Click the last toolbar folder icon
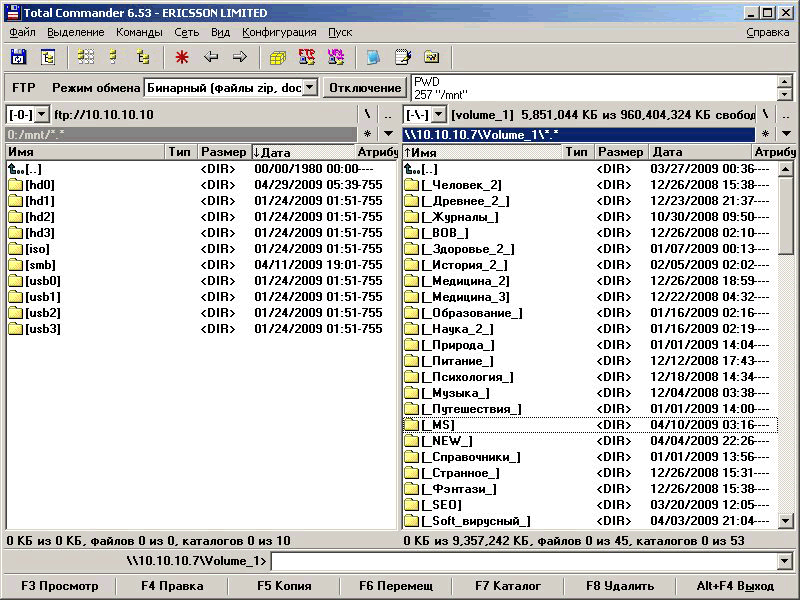800x600 pixels. click(x=432, y=57)
